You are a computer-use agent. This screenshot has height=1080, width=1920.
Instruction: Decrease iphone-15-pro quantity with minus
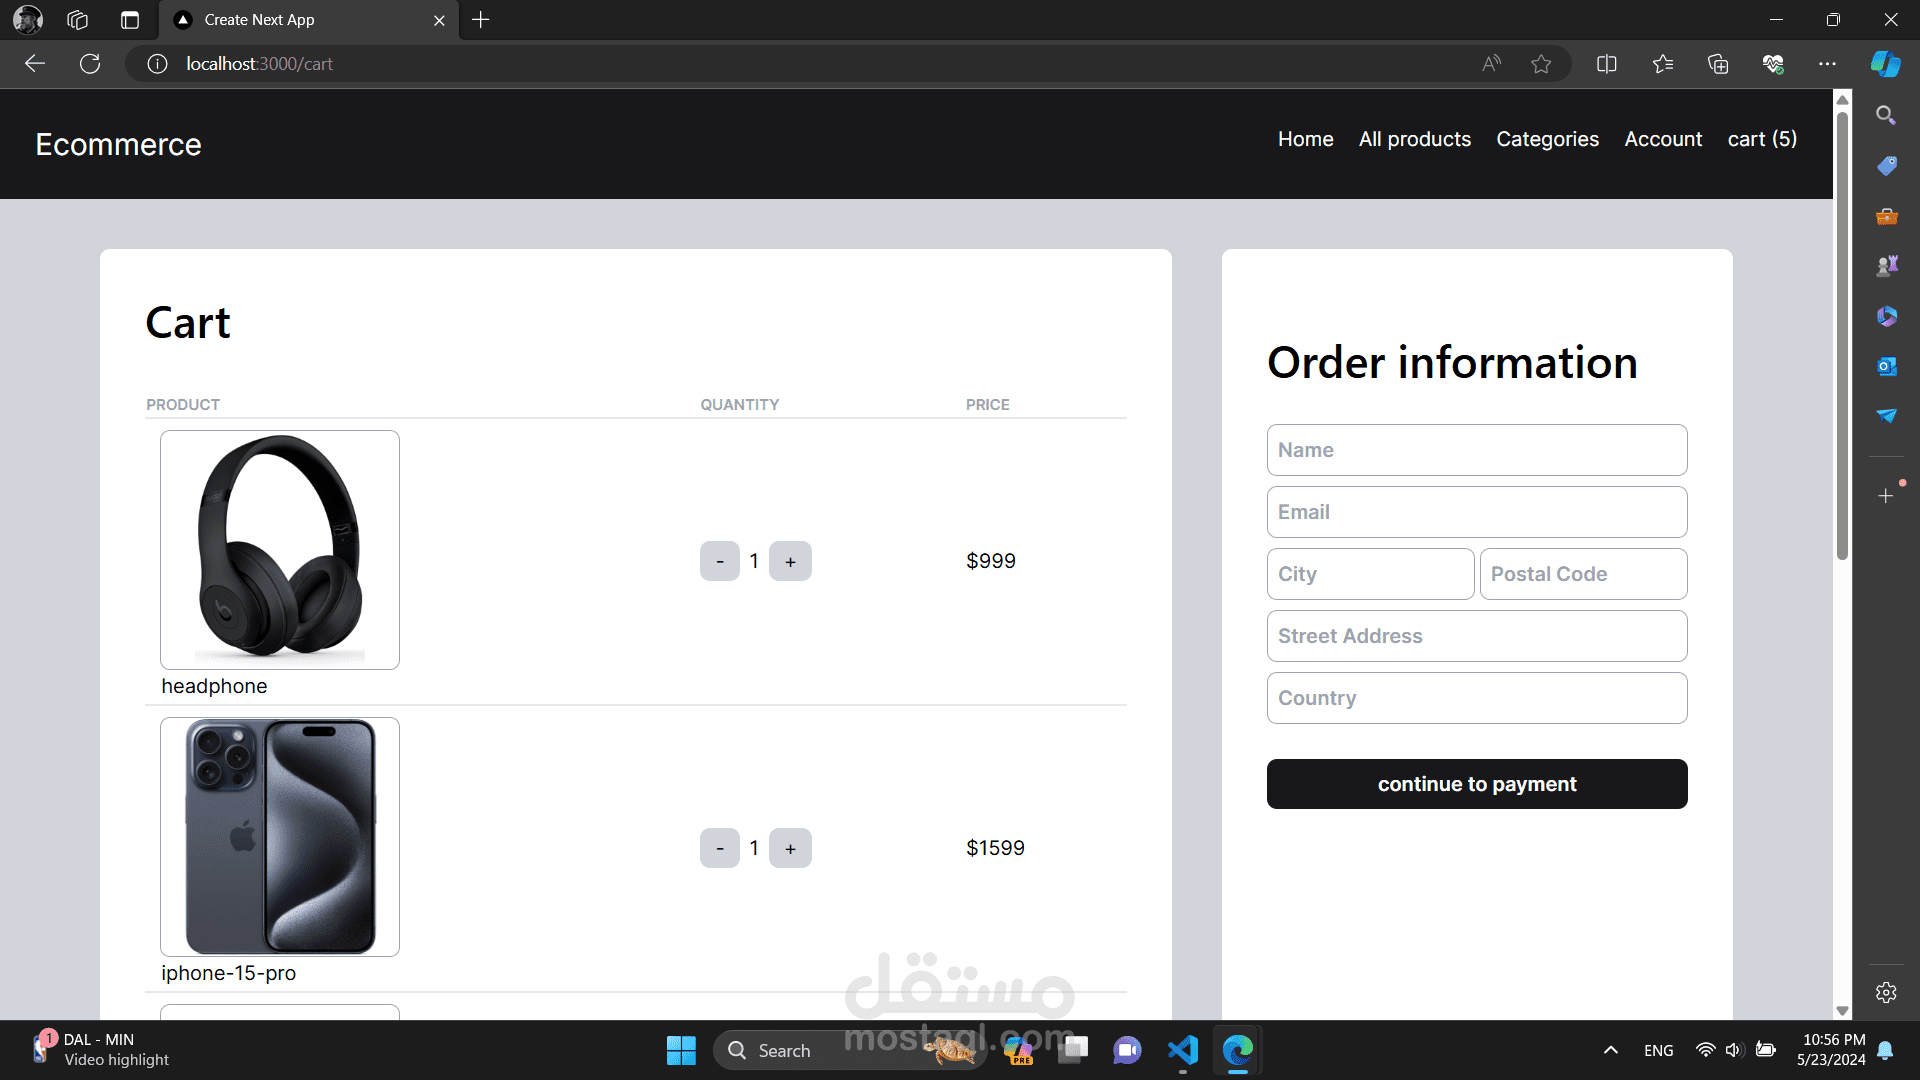click(719, 849)
